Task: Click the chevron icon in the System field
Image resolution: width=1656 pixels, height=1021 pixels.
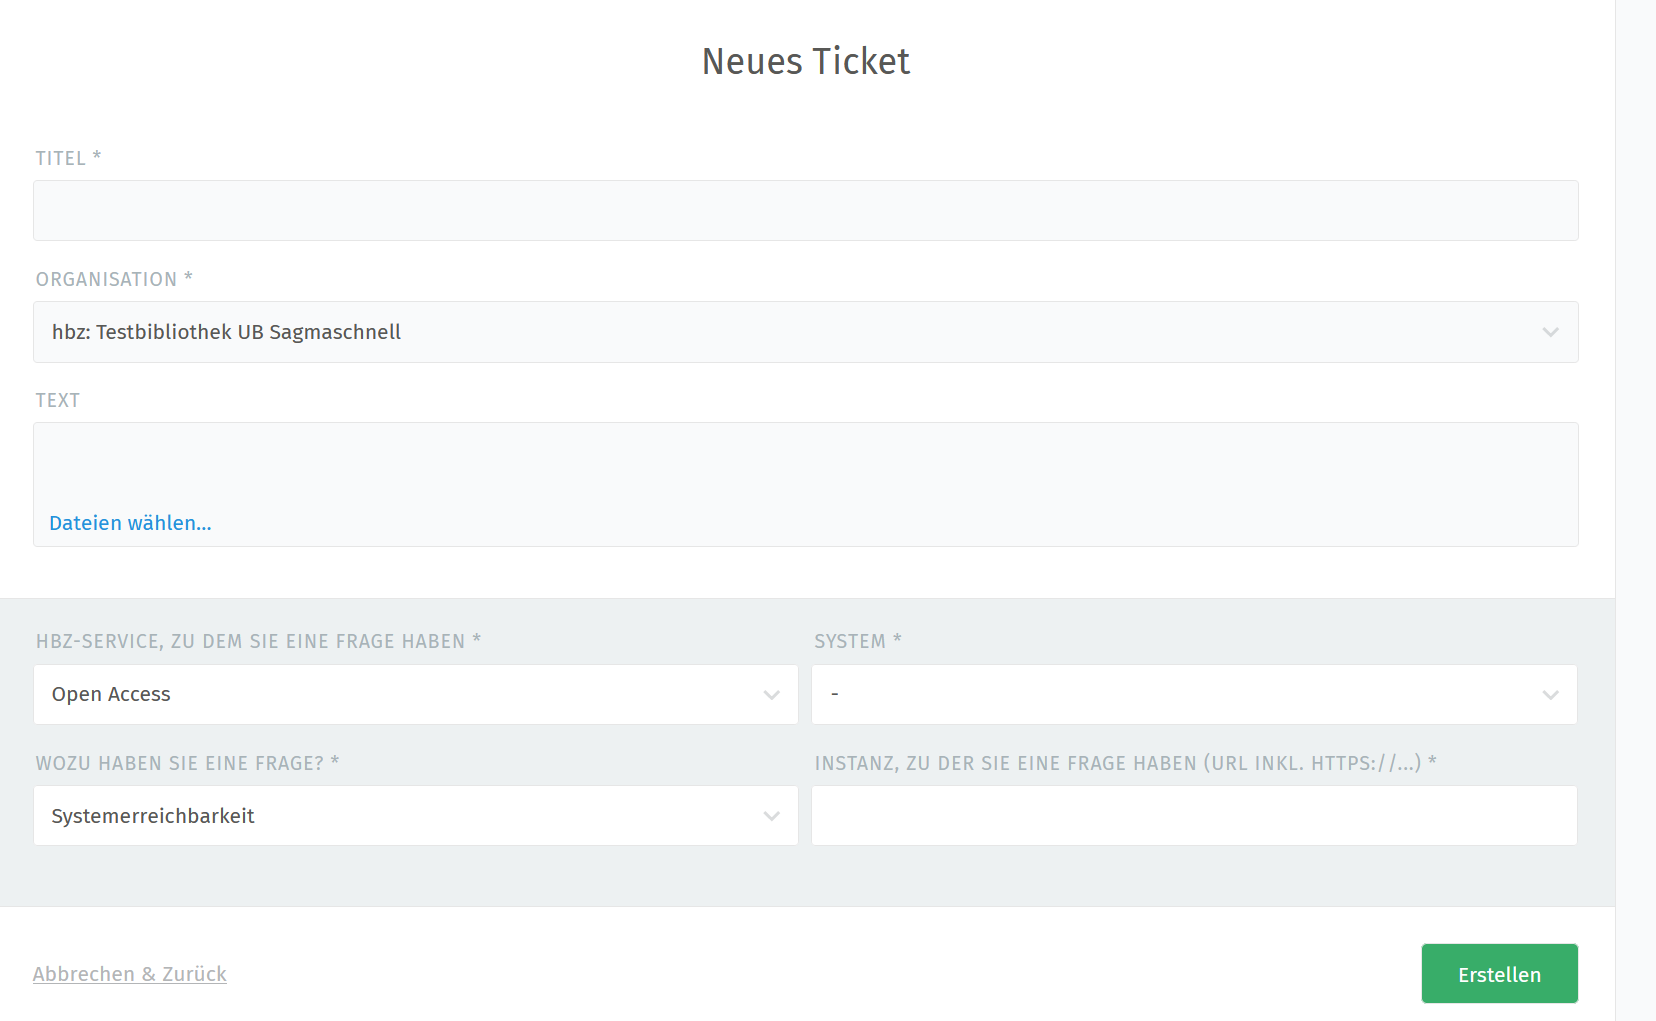Action: tap(1550, 695)
